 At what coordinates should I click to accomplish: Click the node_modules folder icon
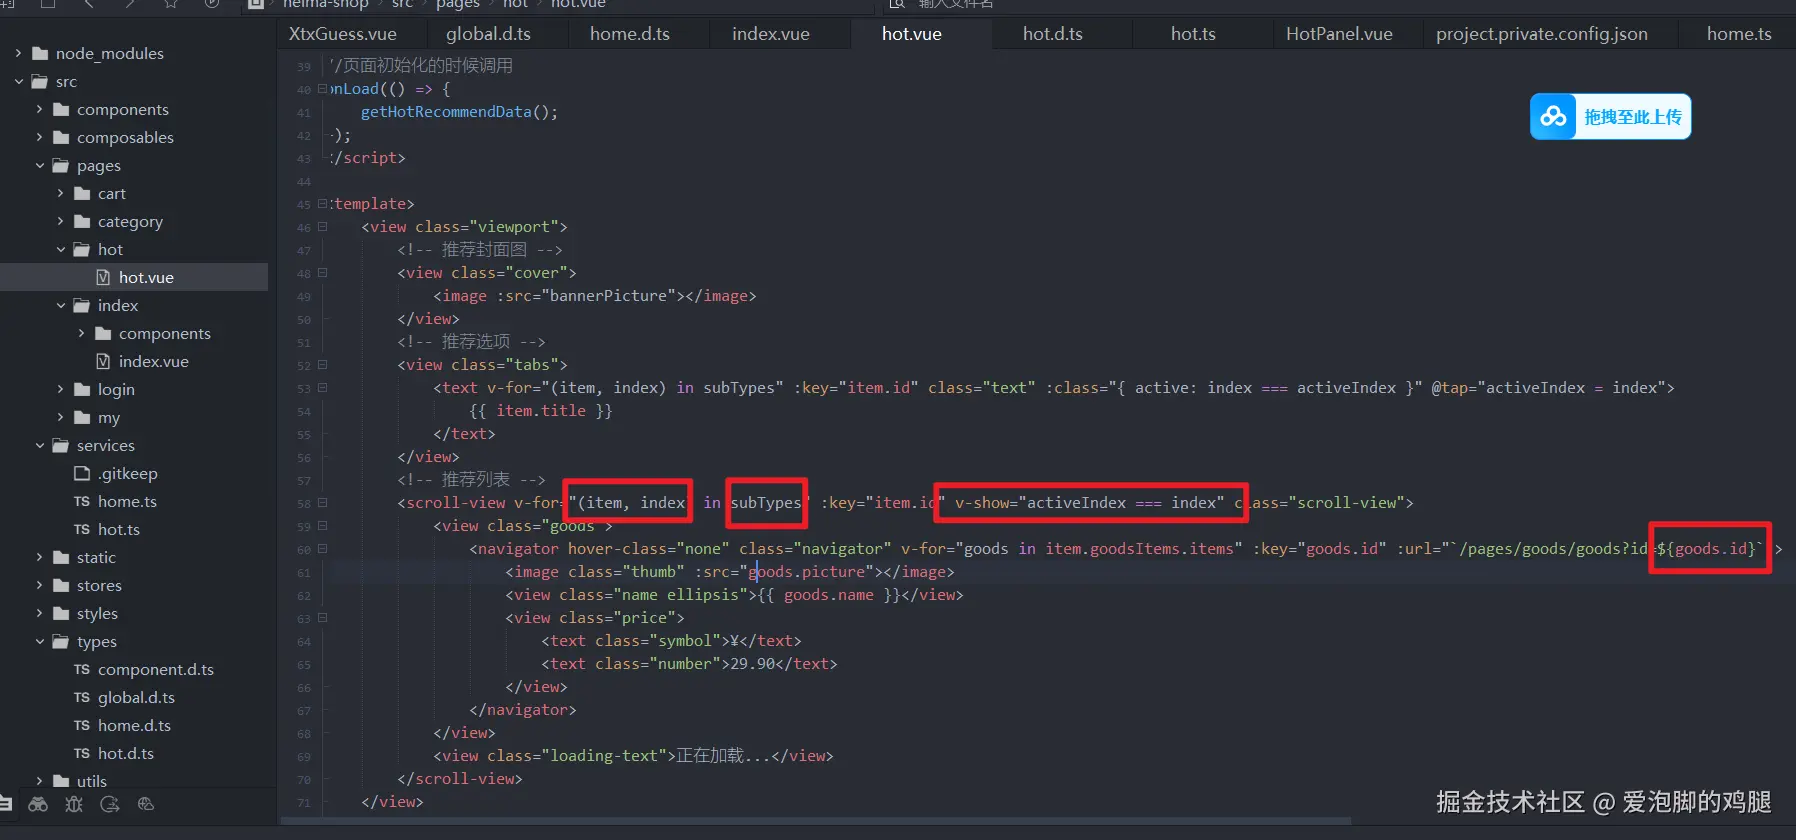40,53
